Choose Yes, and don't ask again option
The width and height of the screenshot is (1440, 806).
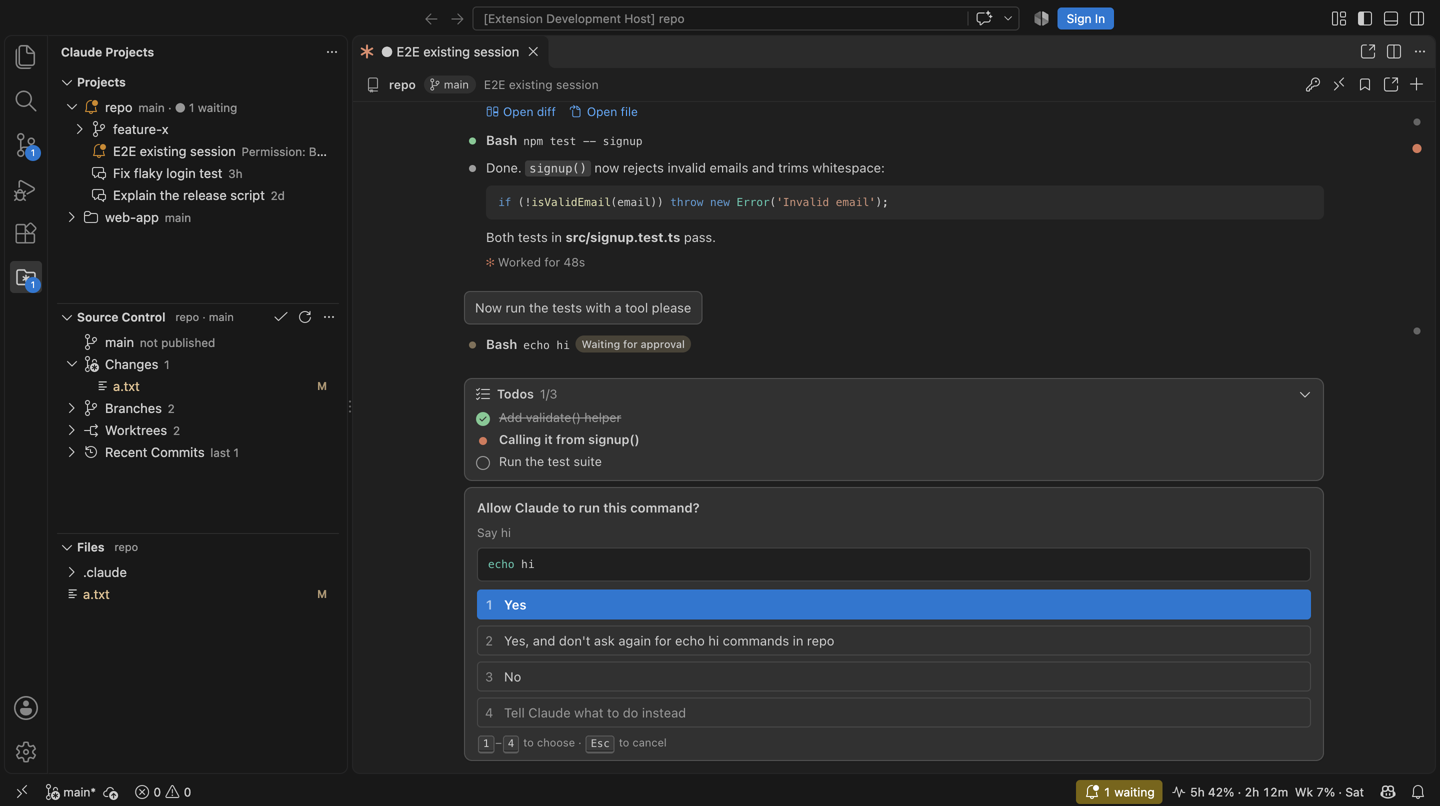(x=893, y=641)
